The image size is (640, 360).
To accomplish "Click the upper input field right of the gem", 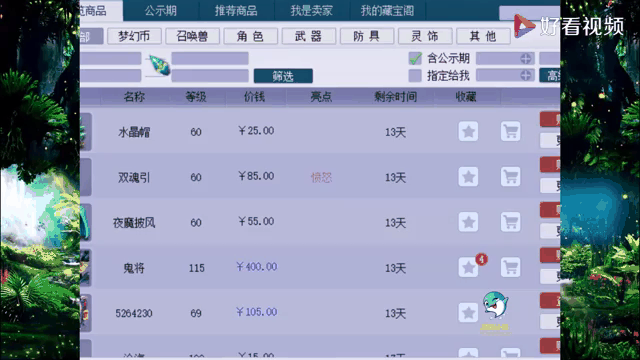I will [210, 58].
